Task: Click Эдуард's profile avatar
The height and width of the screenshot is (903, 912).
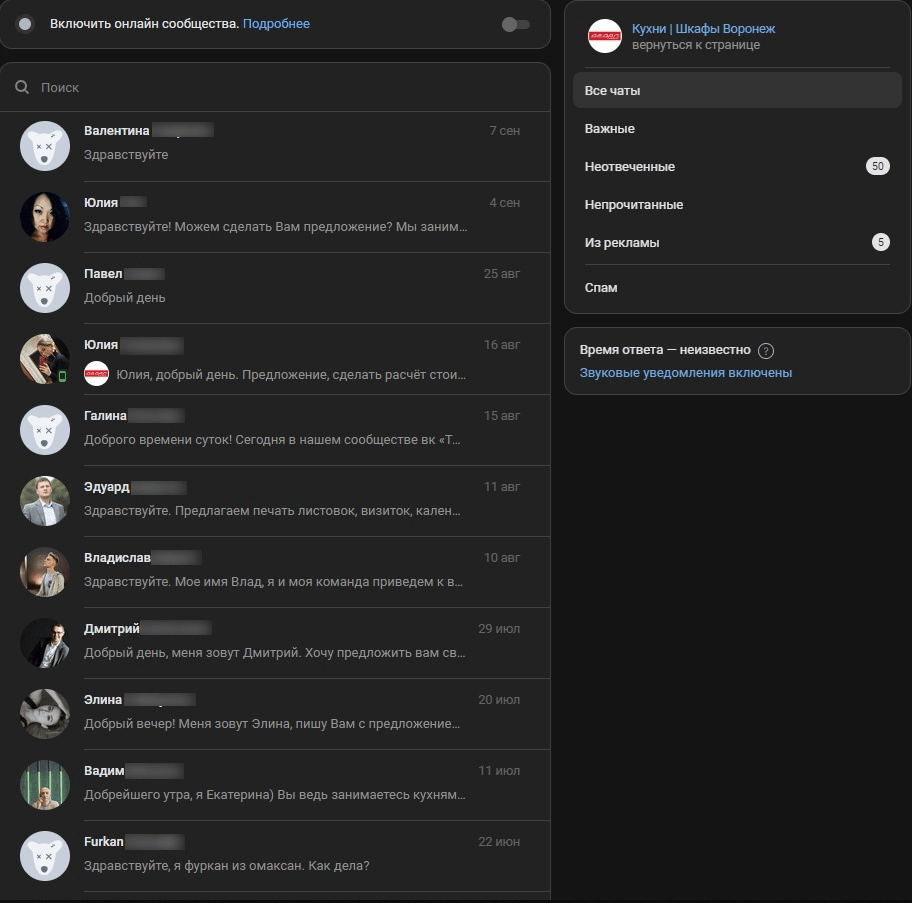Action: pos(45,501)
